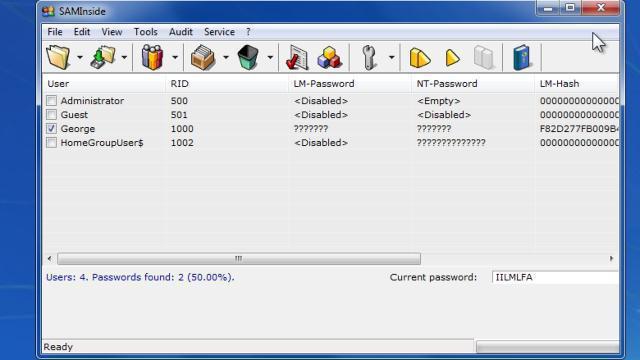
Task: Expand dropdown arrow next to open folder icon
Action: [x=80, y=57]
